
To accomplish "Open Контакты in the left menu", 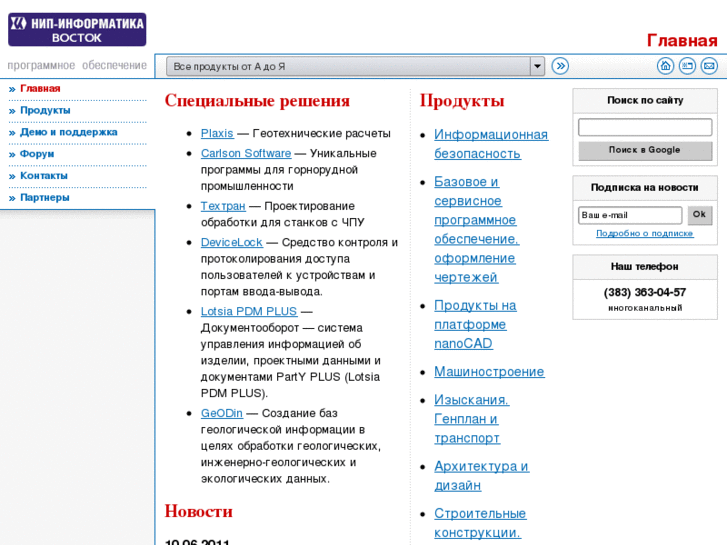I will tap(44, 176).
